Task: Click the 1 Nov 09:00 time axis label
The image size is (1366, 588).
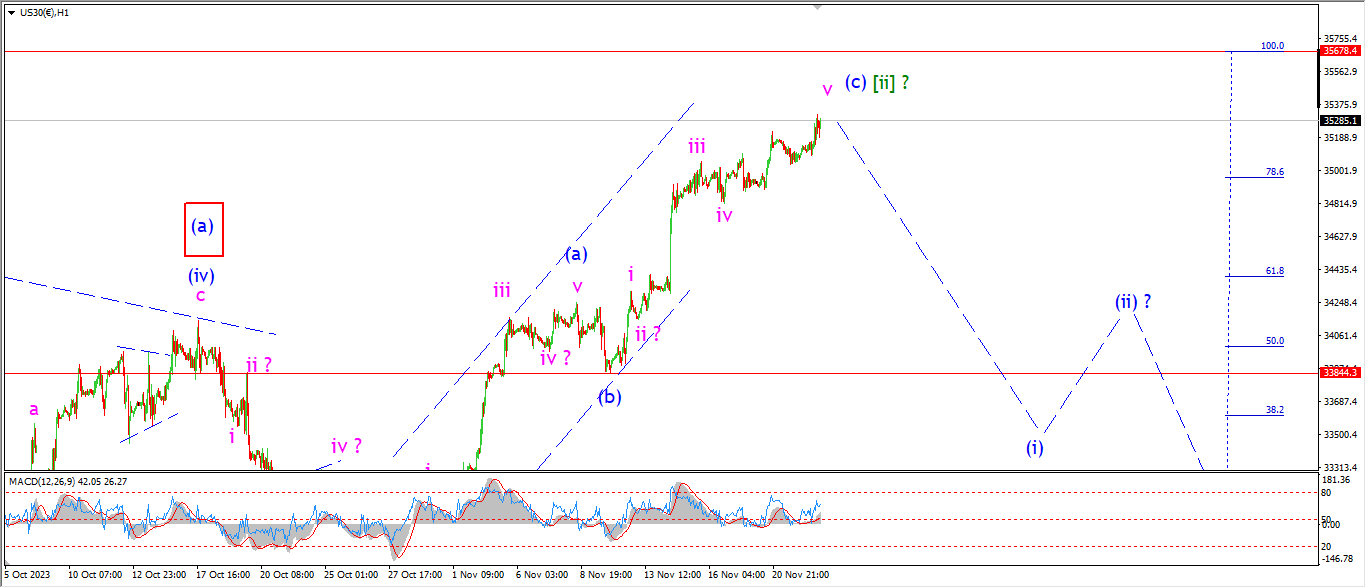Action: pos(476,575)
